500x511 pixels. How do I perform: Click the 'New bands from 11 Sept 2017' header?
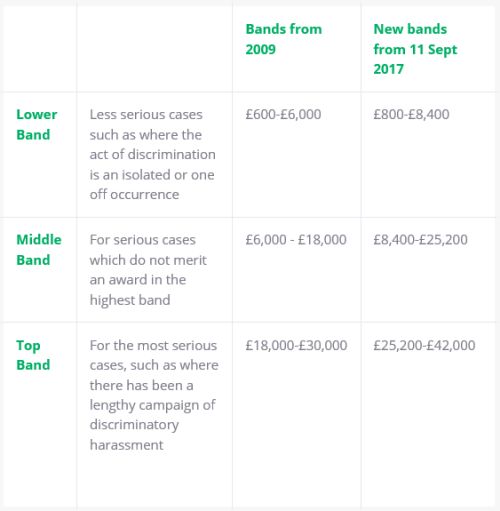(415, 49)
